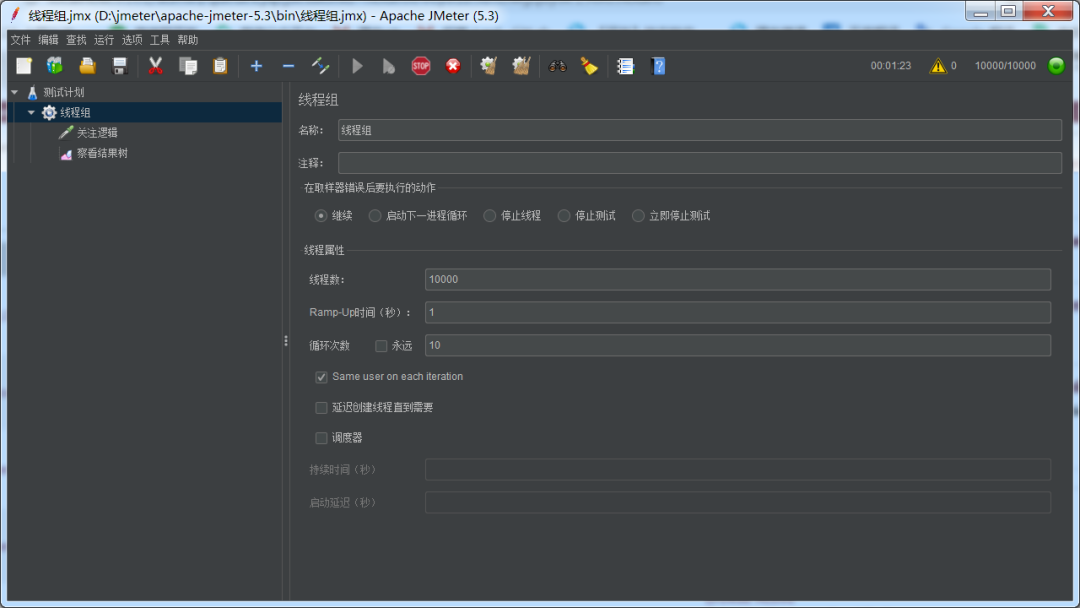Open the 选项 menu

[x=132, y=40]
